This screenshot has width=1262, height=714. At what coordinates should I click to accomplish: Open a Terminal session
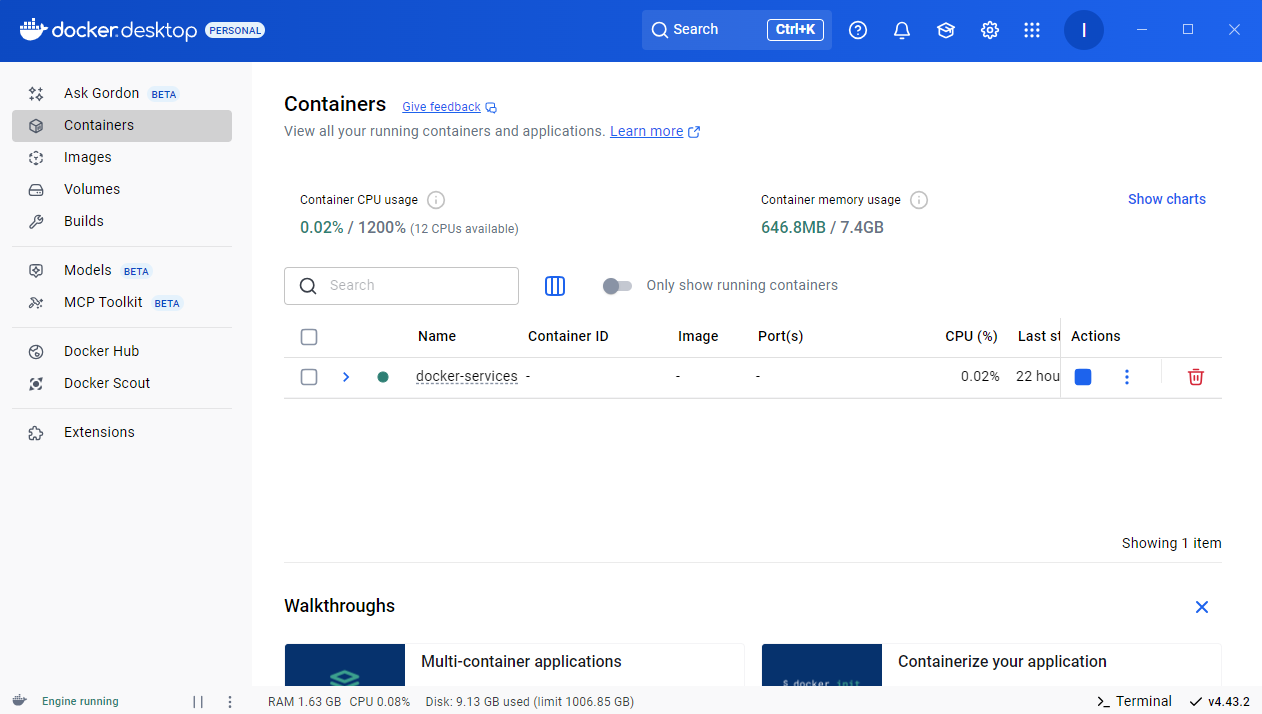tap(1133, 701)
